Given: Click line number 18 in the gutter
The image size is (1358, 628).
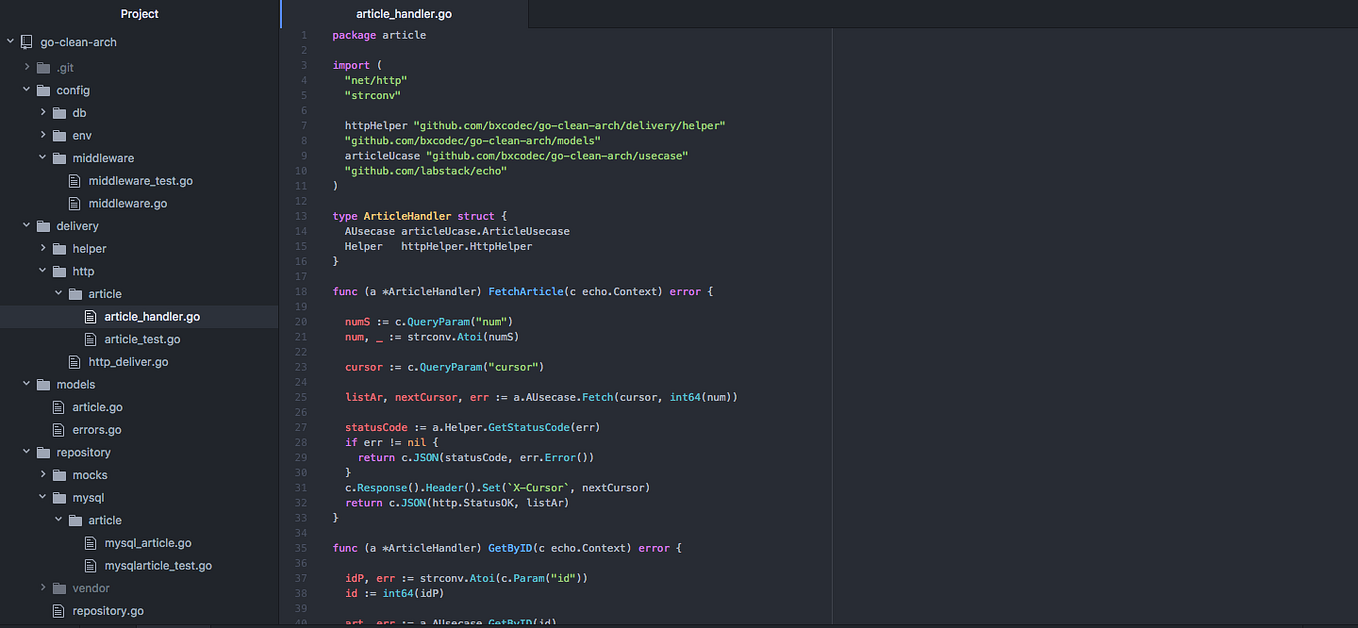Looking at the screenshot, I should coord(302,292).
